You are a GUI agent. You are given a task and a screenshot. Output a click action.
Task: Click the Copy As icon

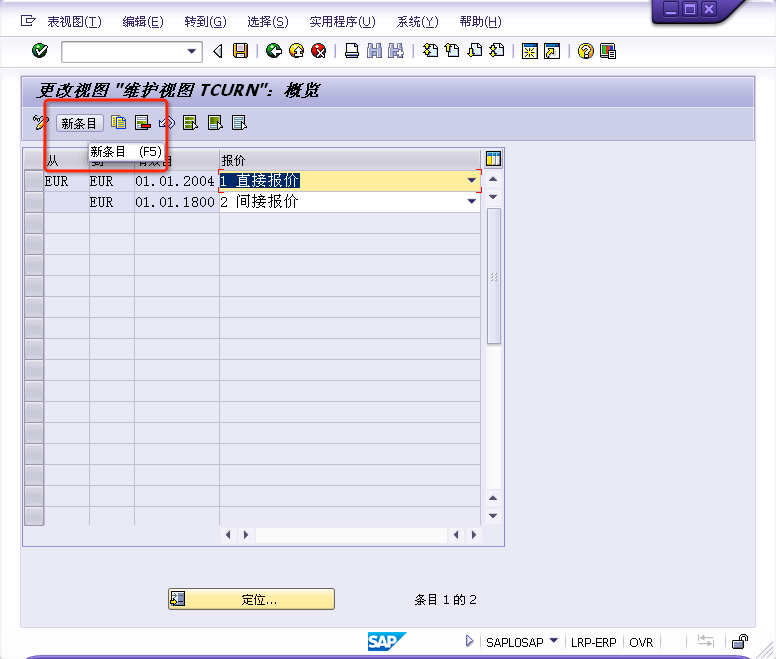(119, 122)
